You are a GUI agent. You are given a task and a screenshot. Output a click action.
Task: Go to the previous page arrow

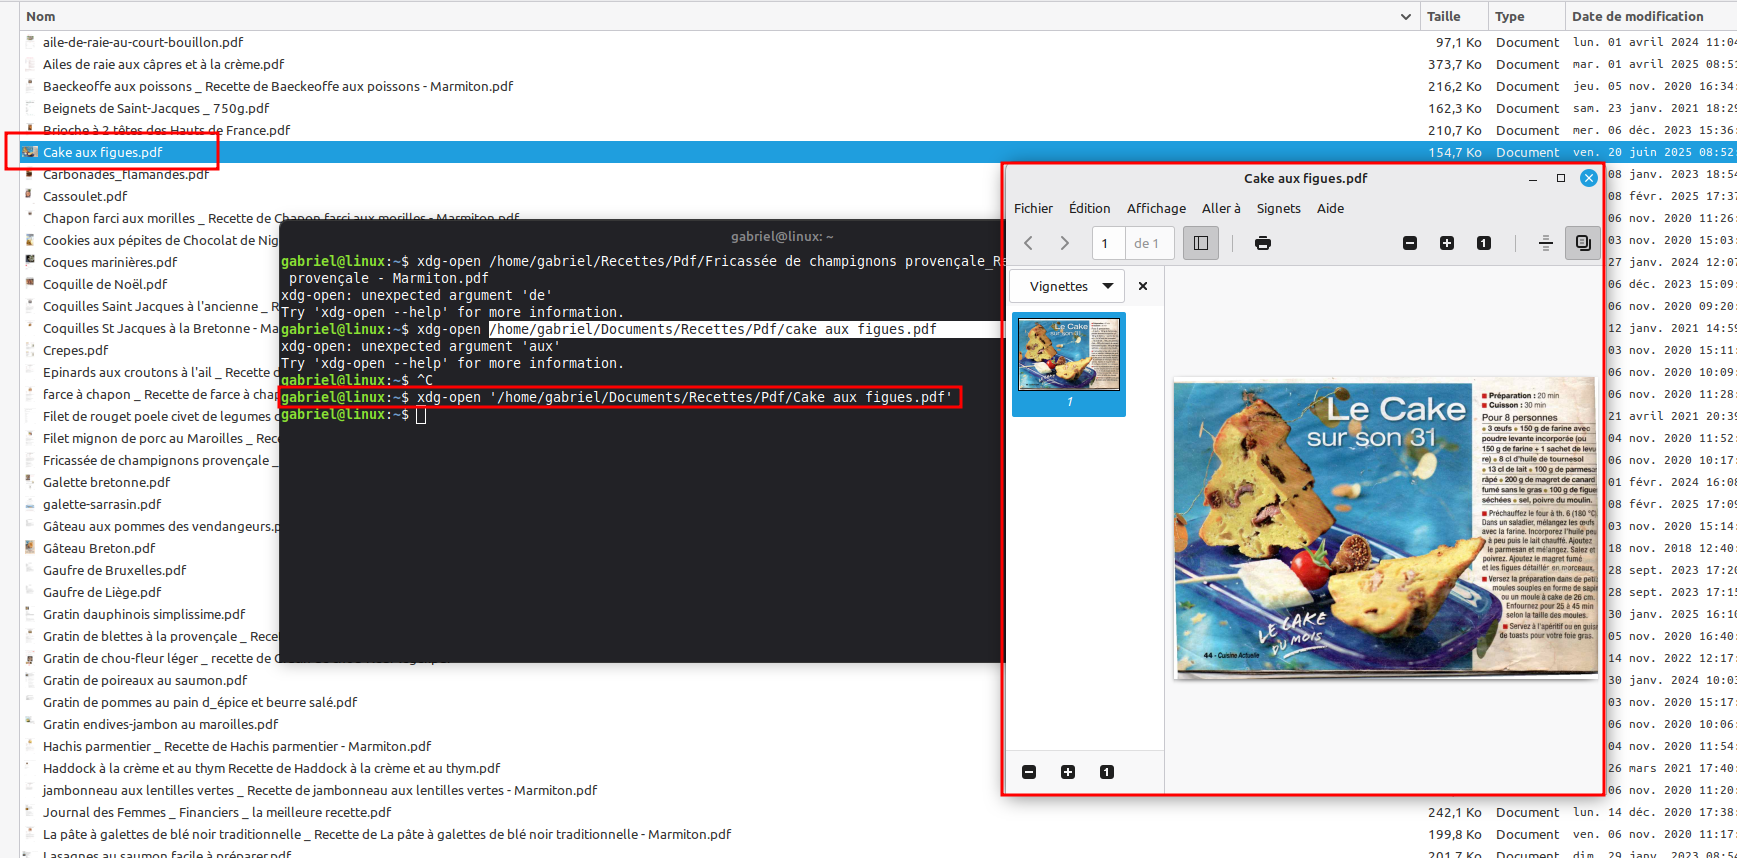(x=1029, y=243)
